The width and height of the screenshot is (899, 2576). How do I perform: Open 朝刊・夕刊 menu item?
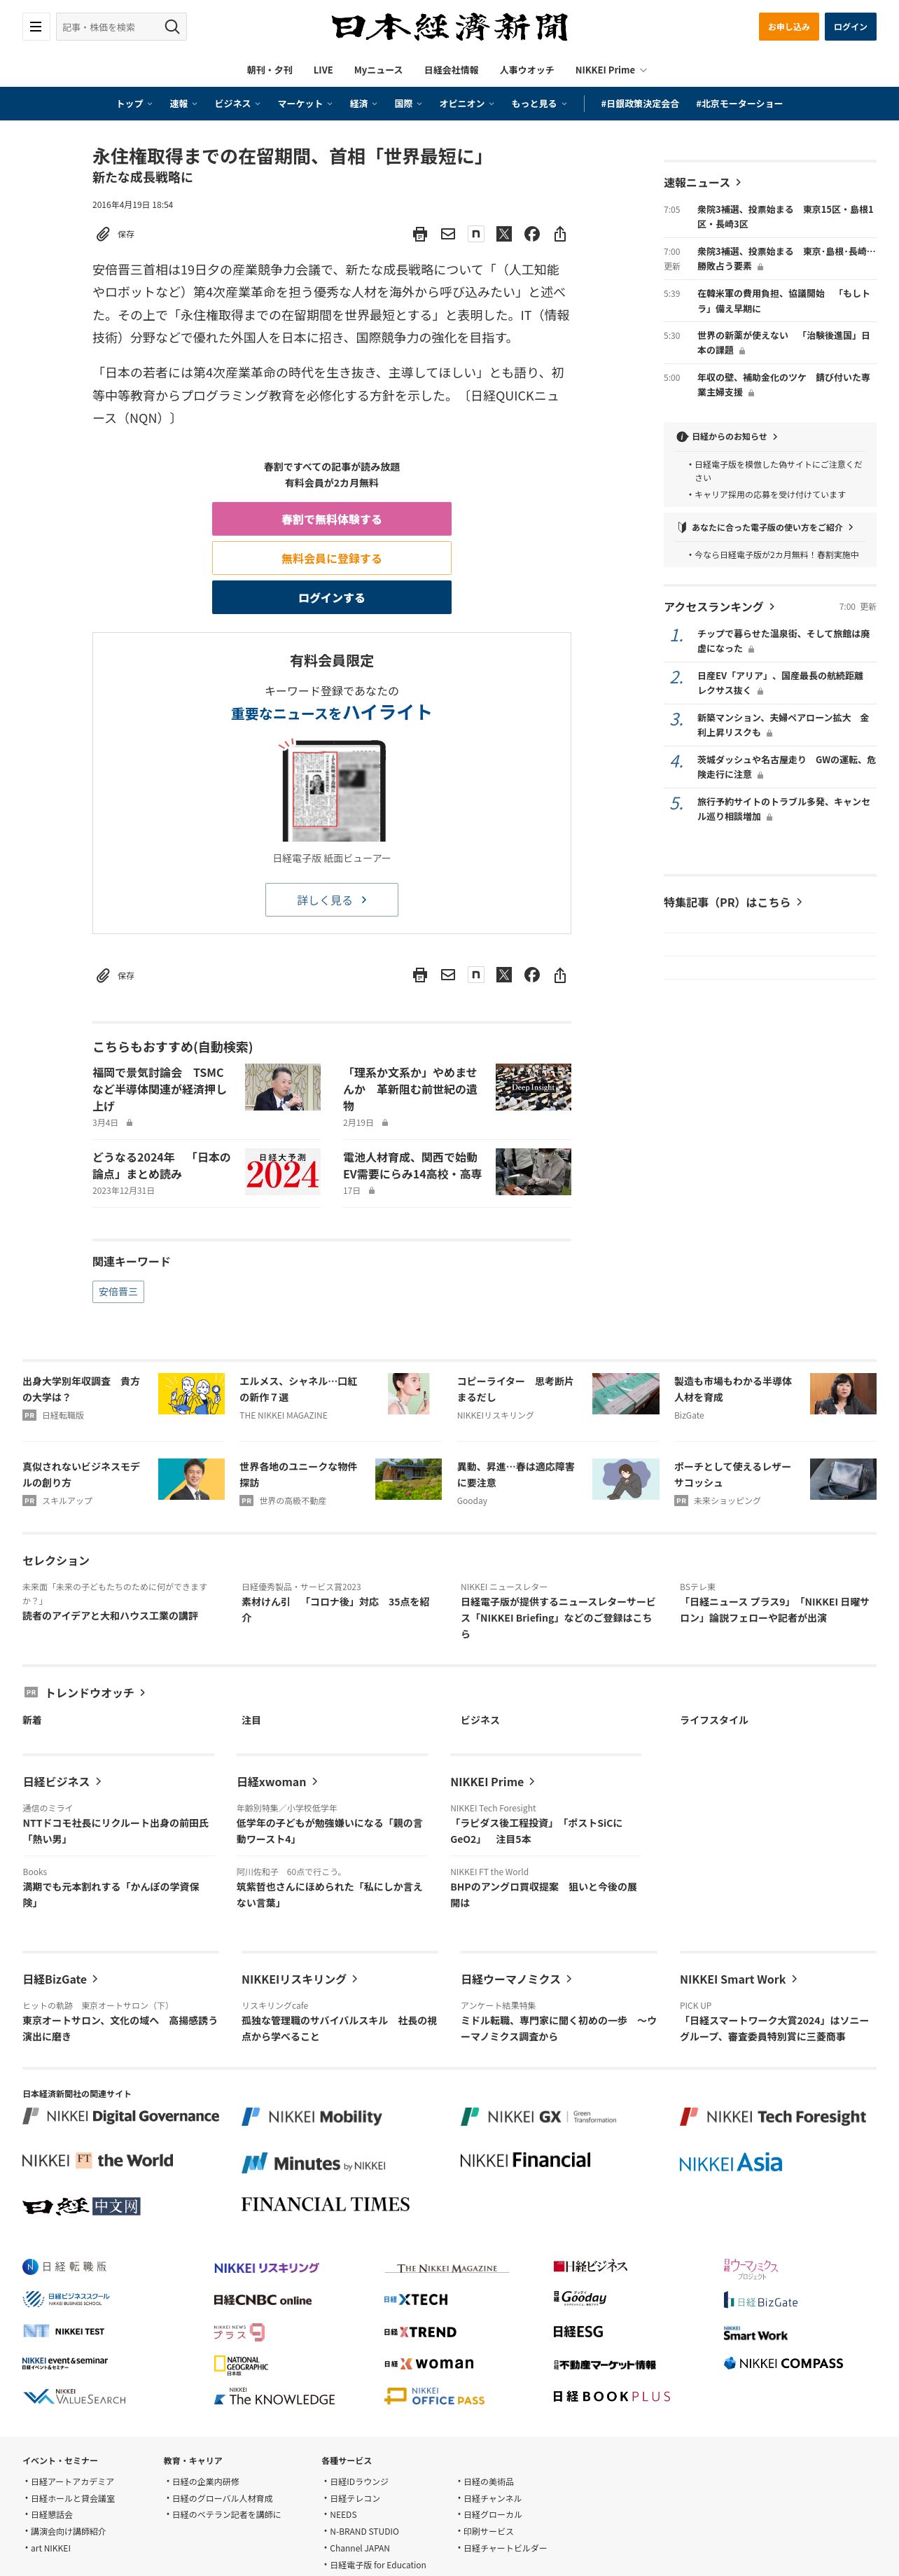pos(270,70)
